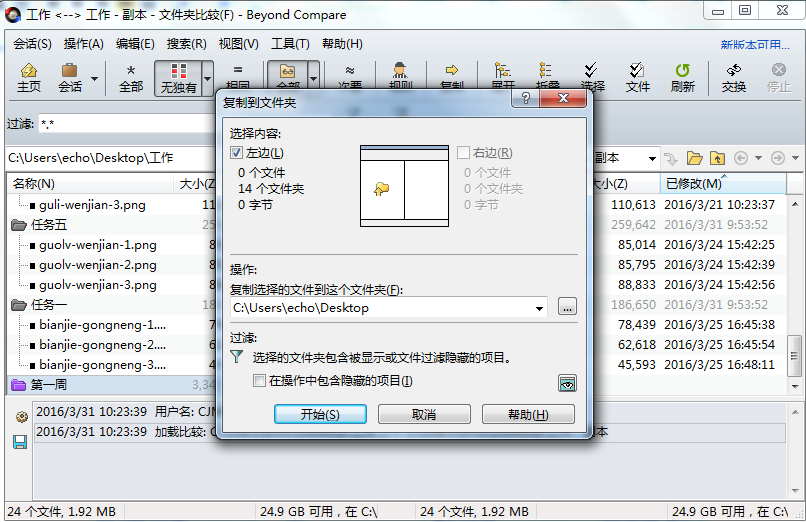806x522 pixels.
Task: Select the 相同 equals-sign filter button
Action: [237, 78]
